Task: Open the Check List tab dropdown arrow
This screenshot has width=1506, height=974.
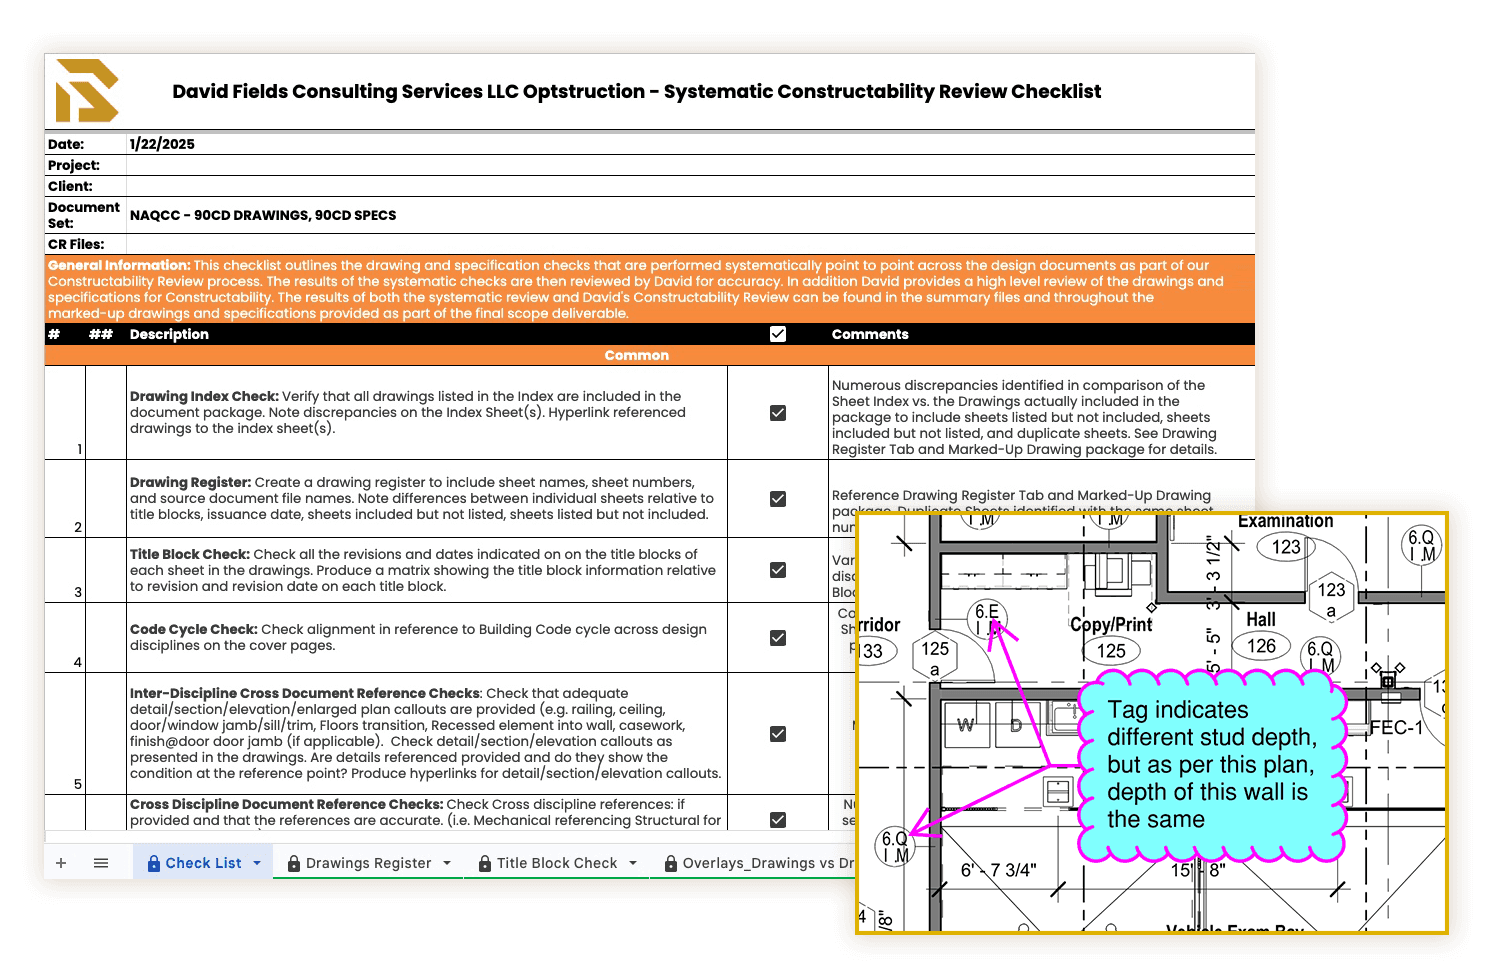Action: tap(257, 863)
